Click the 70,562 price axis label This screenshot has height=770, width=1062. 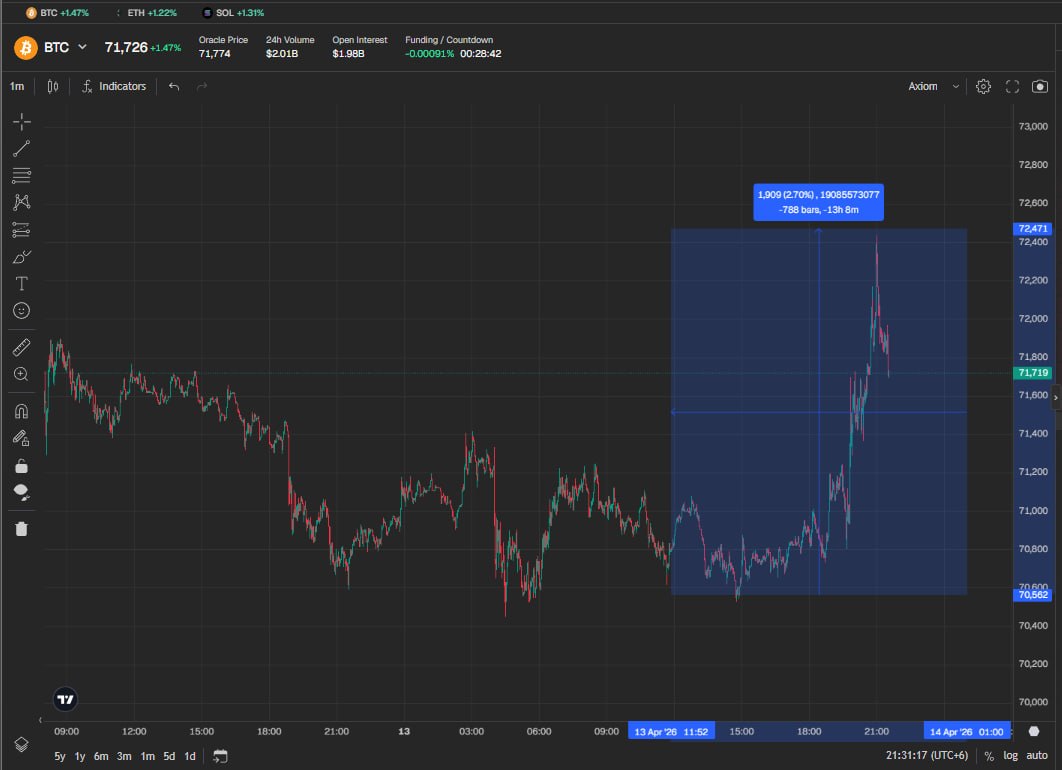(x=1032, y=595)
